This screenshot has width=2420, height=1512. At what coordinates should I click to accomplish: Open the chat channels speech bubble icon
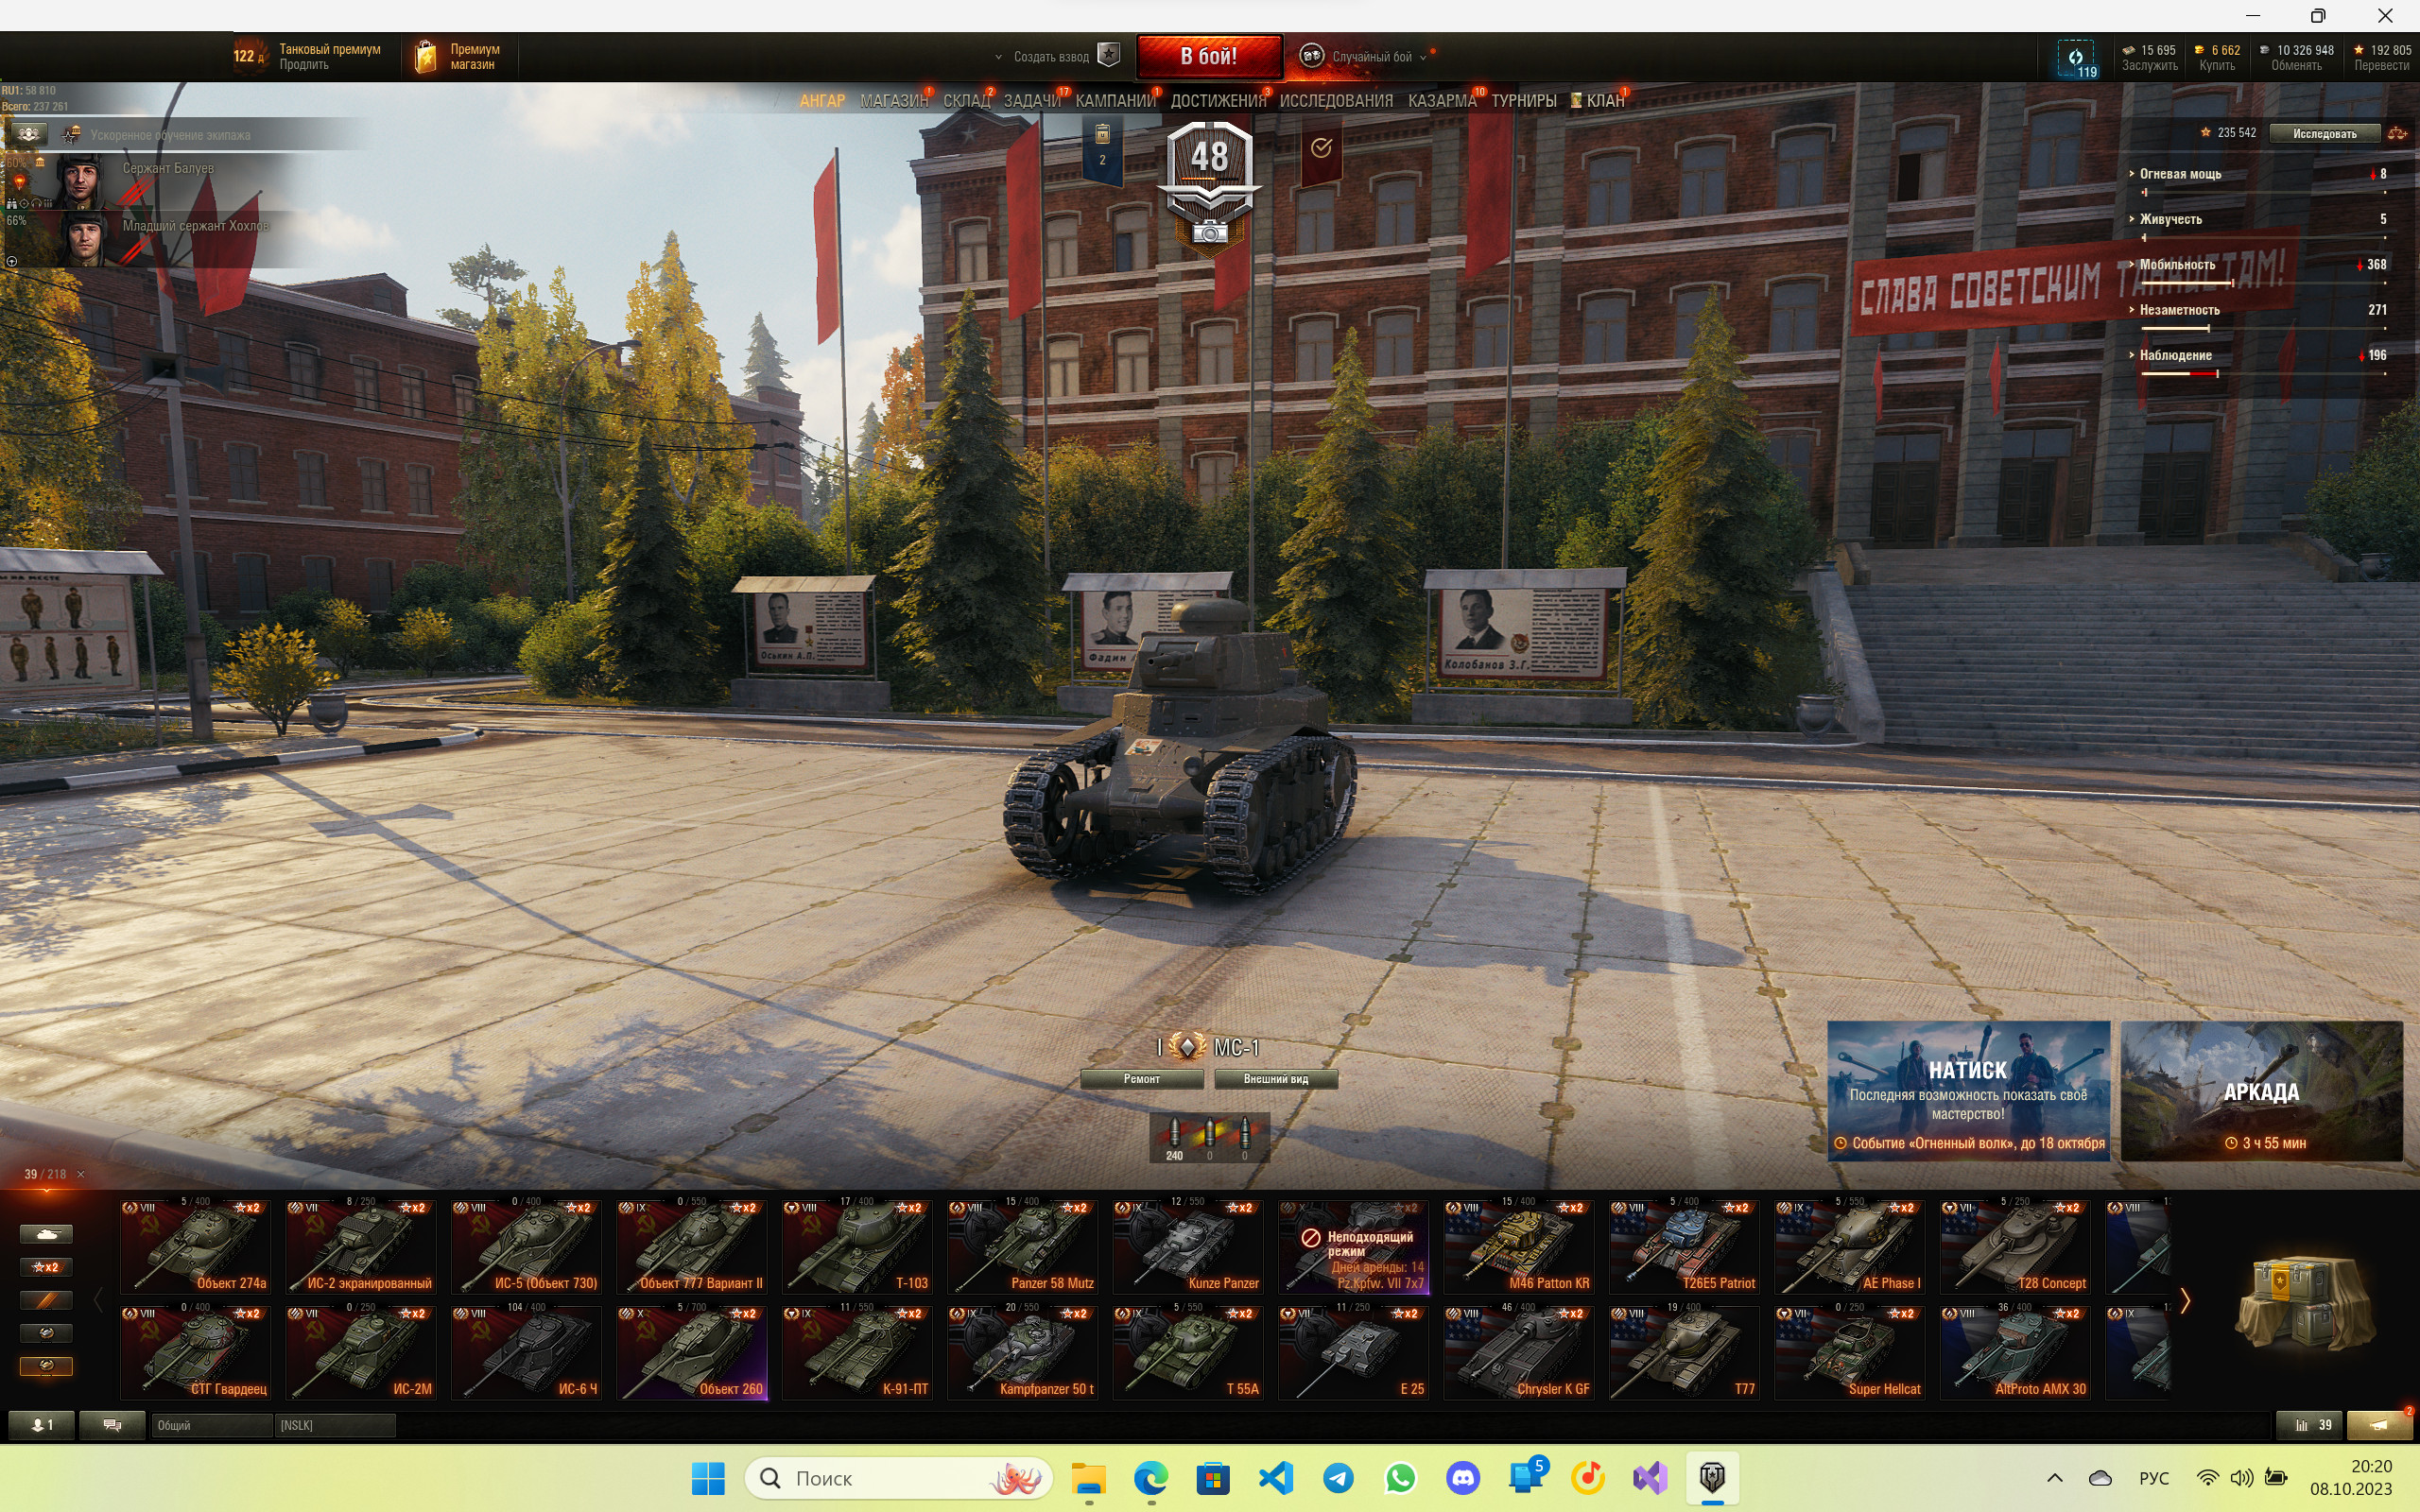click(112, 1425)
